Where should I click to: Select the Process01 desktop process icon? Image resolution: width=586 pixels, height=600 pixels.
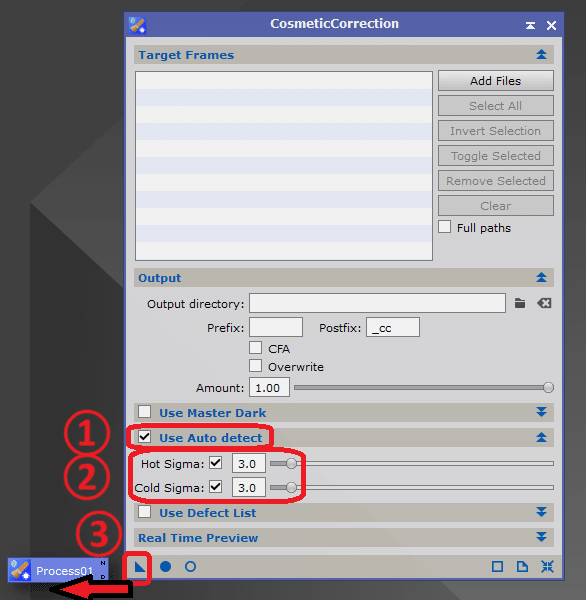(x=58, y=570)
